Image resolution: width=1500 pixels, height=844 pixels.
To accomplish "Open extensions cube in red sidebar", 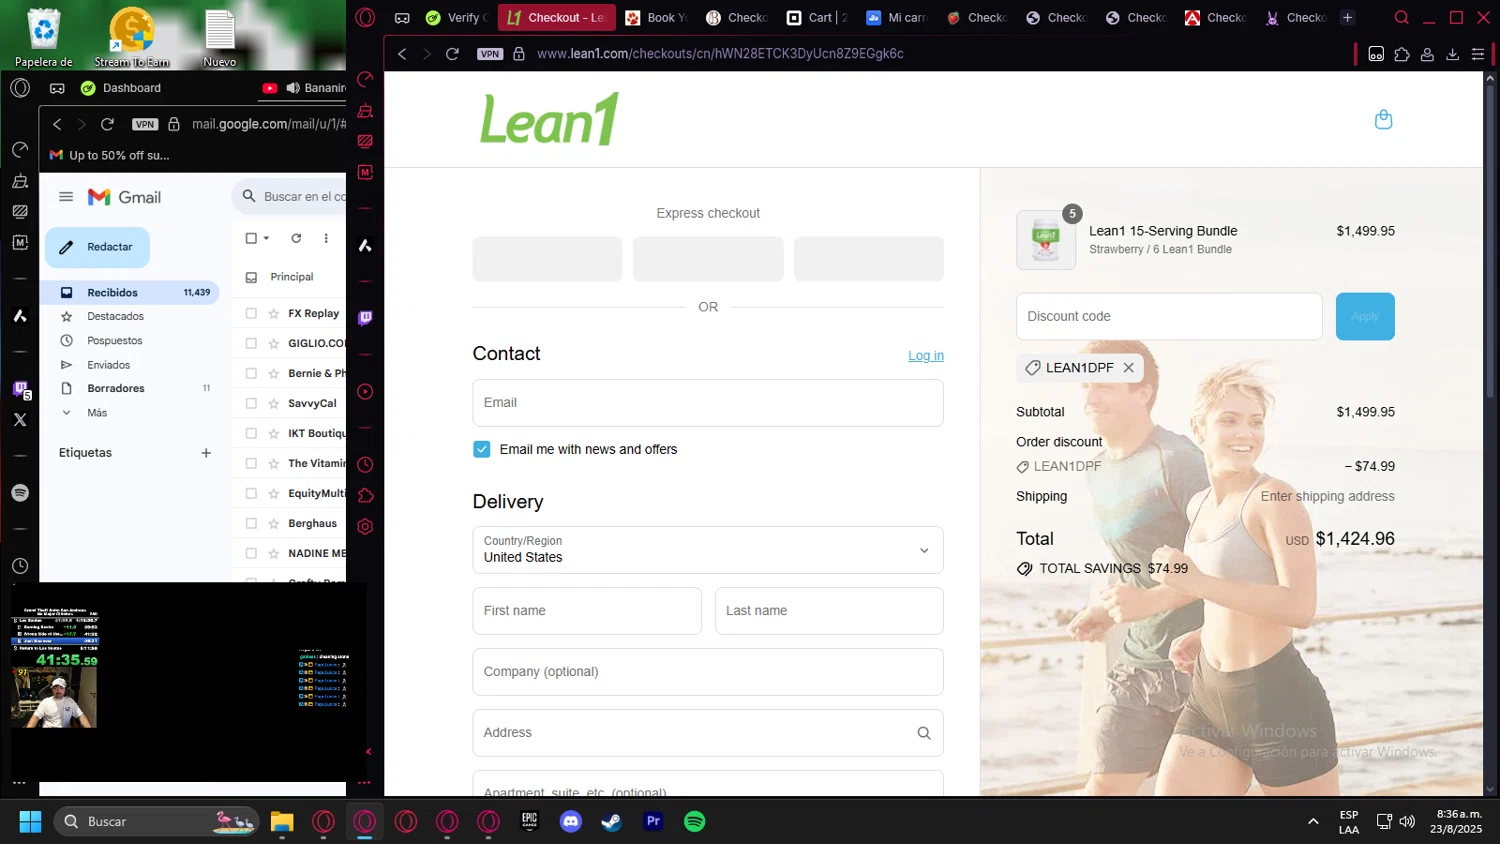I will tap(365, 495).
